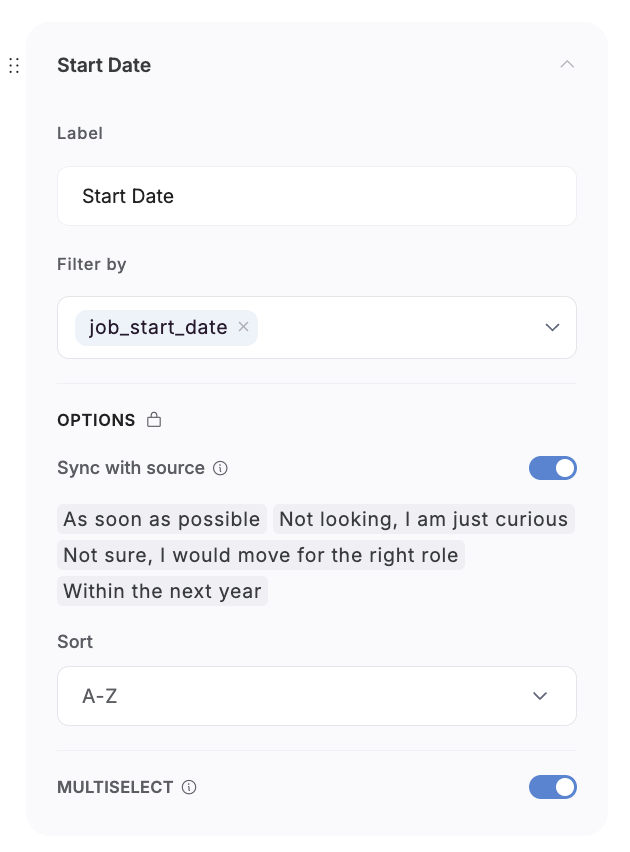
Task: Click the lock icon next to Options
Action: coord(154,420)
